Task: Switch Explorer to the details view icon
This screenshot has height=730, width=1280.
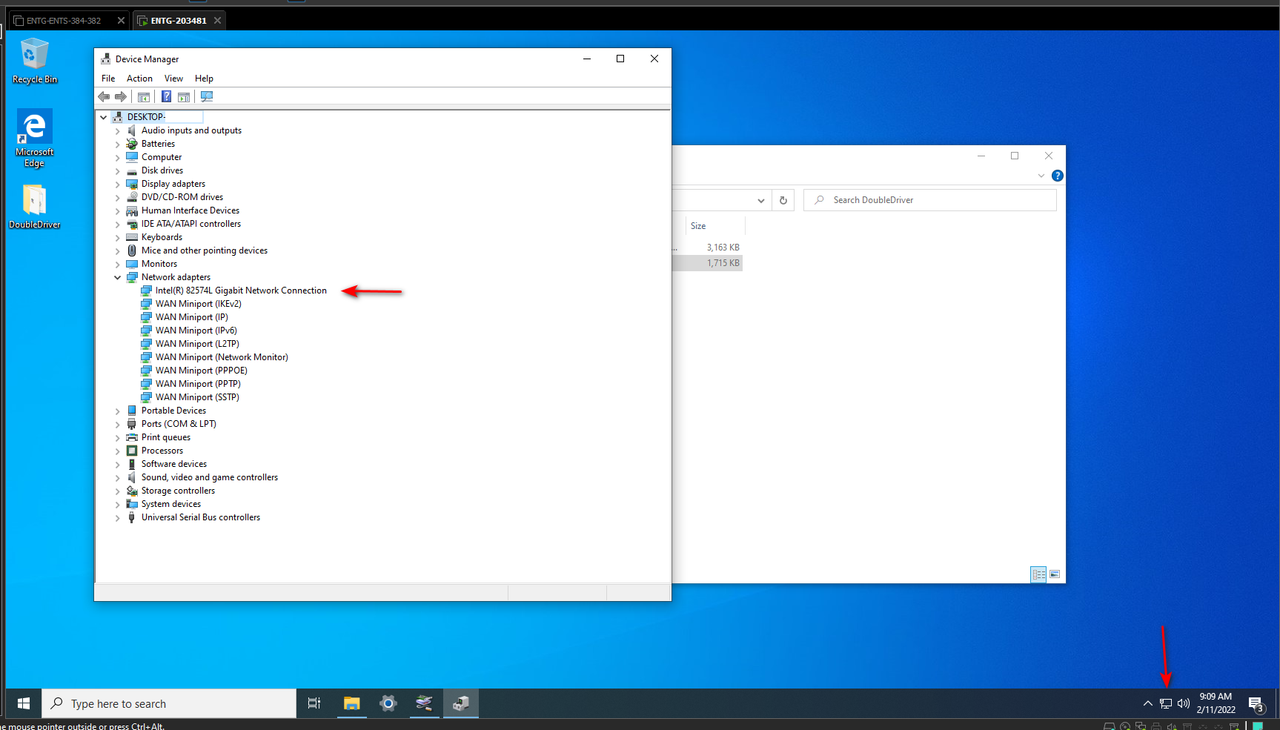Action: point(1038,575)
